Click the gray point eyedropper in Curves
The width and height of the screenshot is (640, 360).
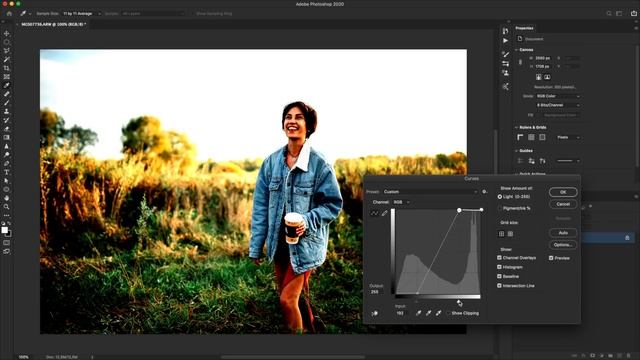pos(428,313)
